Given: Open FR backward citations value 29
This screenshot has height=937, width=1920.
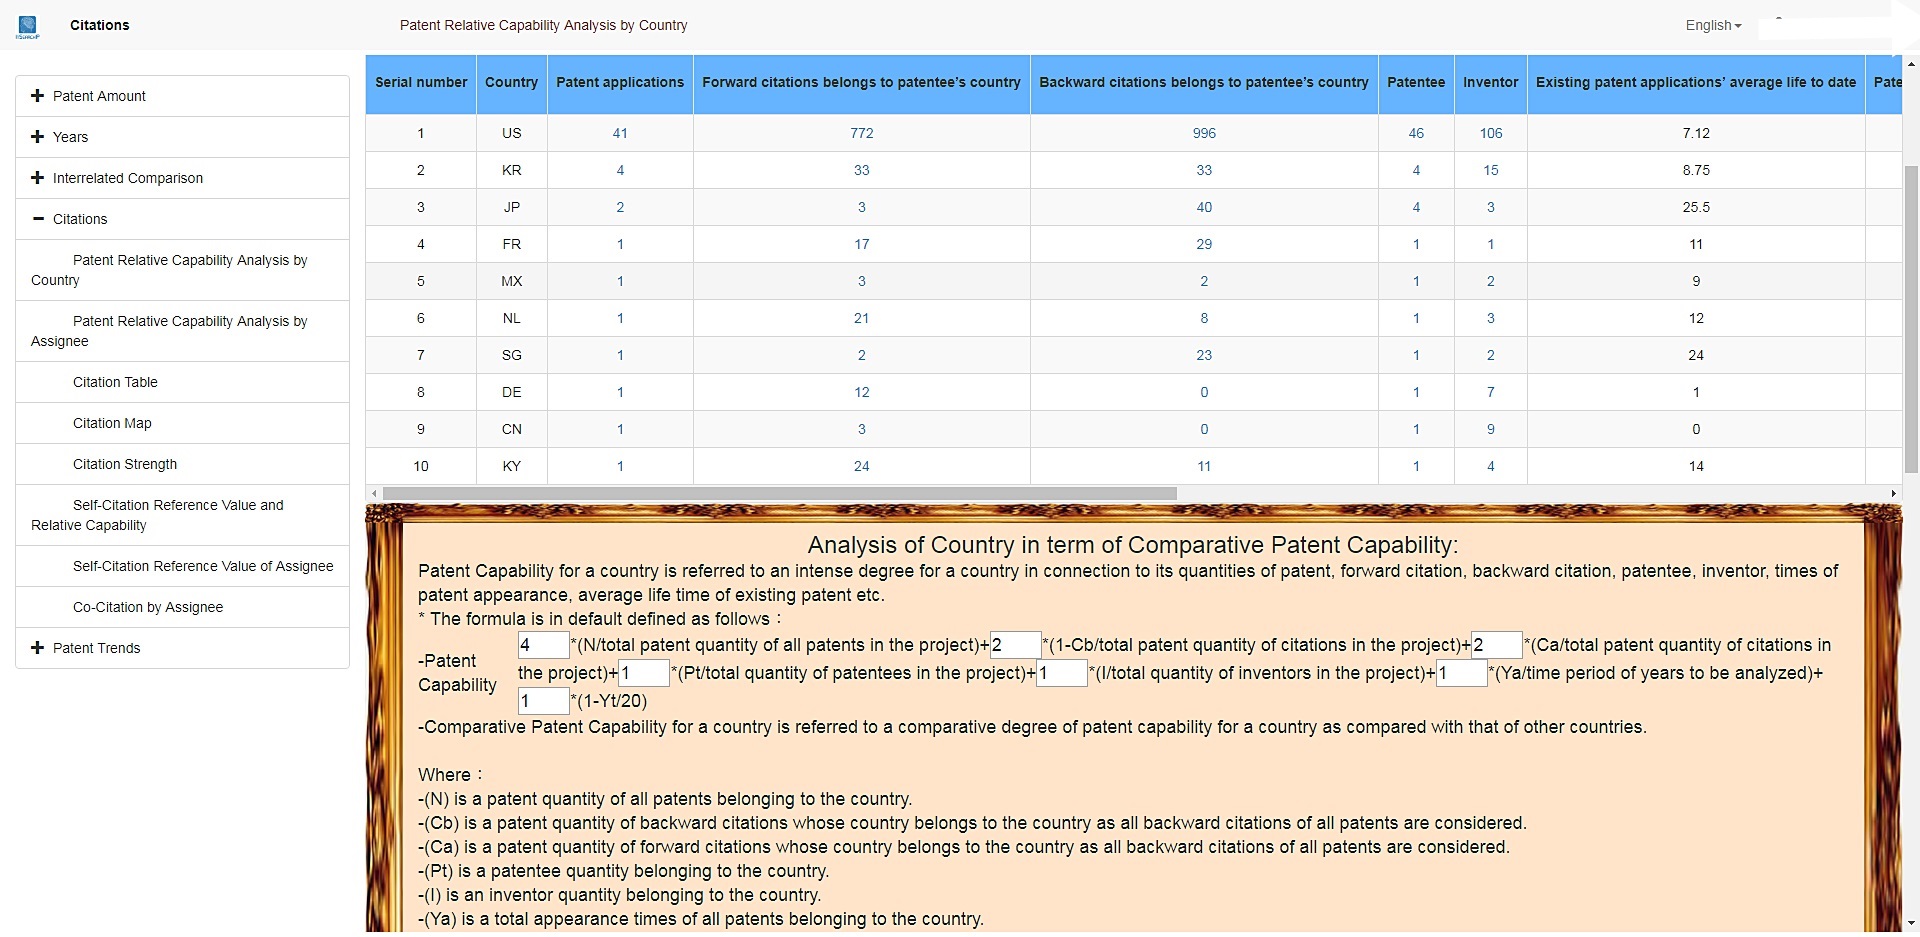Looking at the screenshot, I should click(1204, 244).
